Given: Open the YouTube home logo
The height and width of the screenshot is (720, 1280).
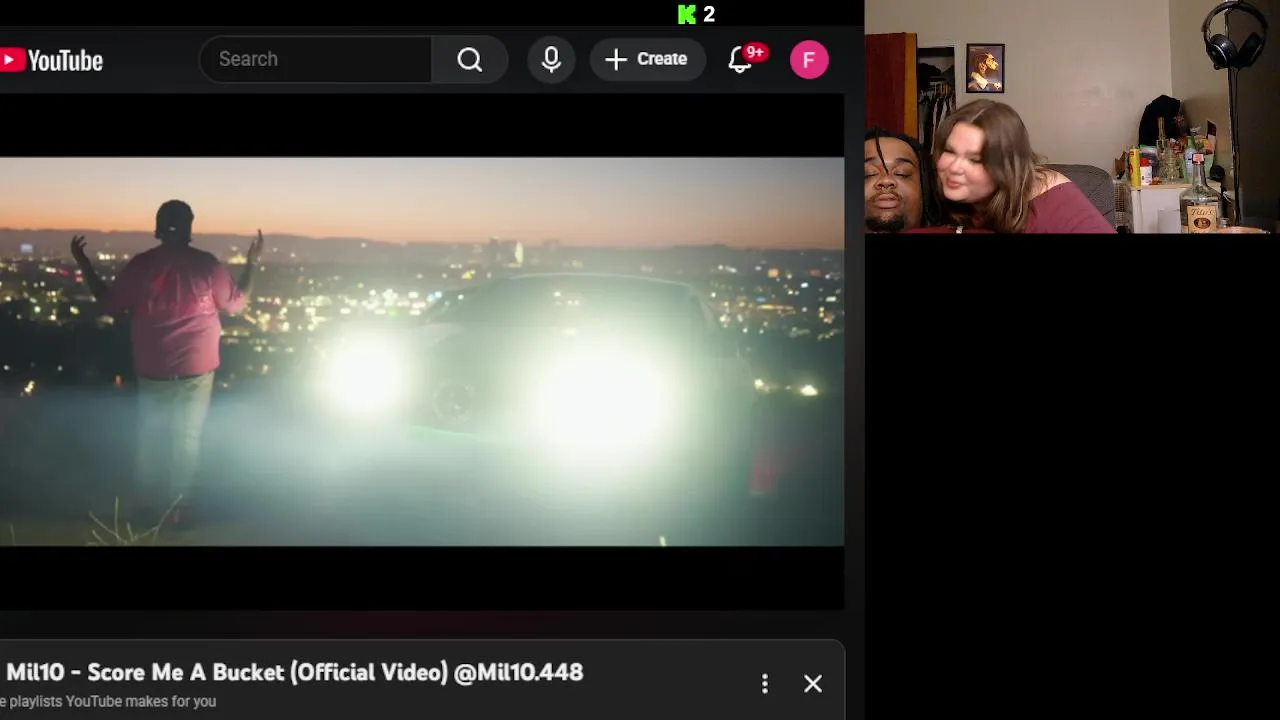Looking at the screenshot, I should (x=52, y=60).
